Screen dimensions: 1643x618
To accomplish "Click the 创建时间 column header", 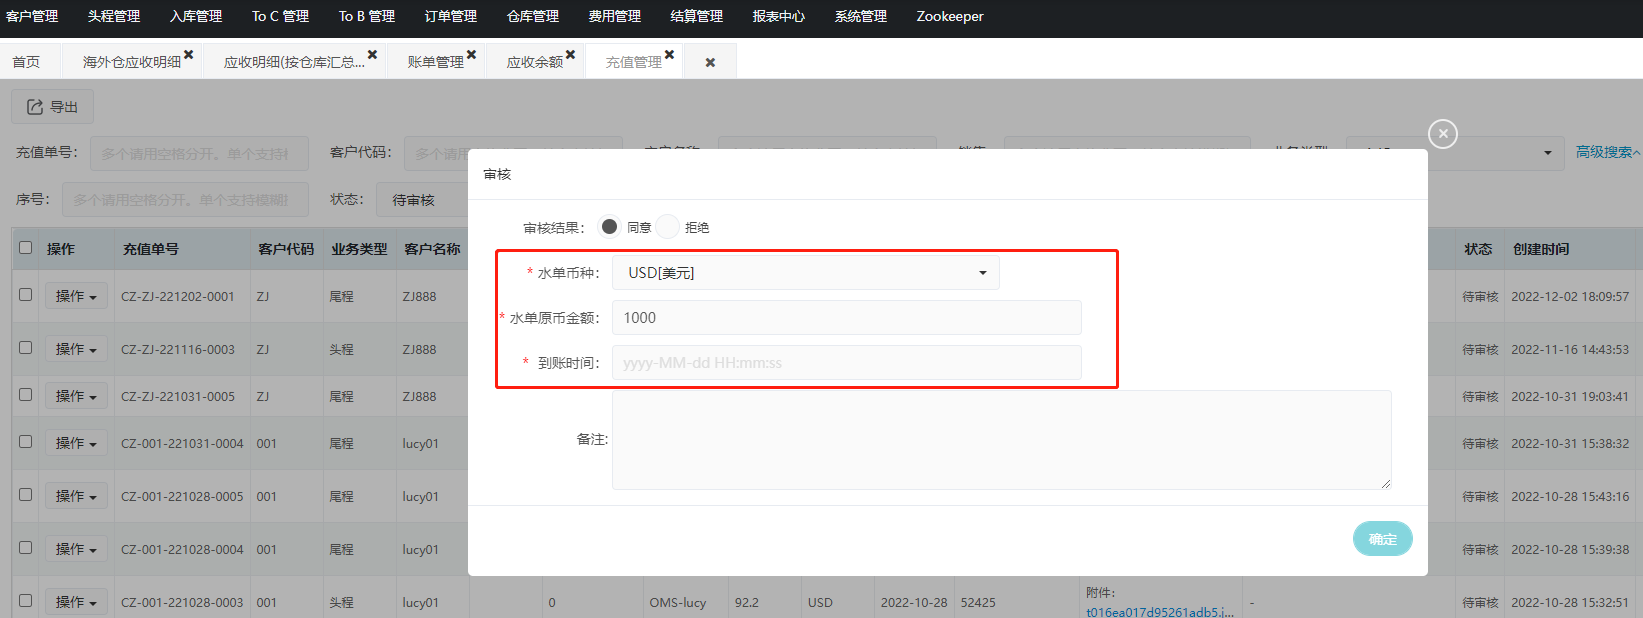I will 1541,249.
